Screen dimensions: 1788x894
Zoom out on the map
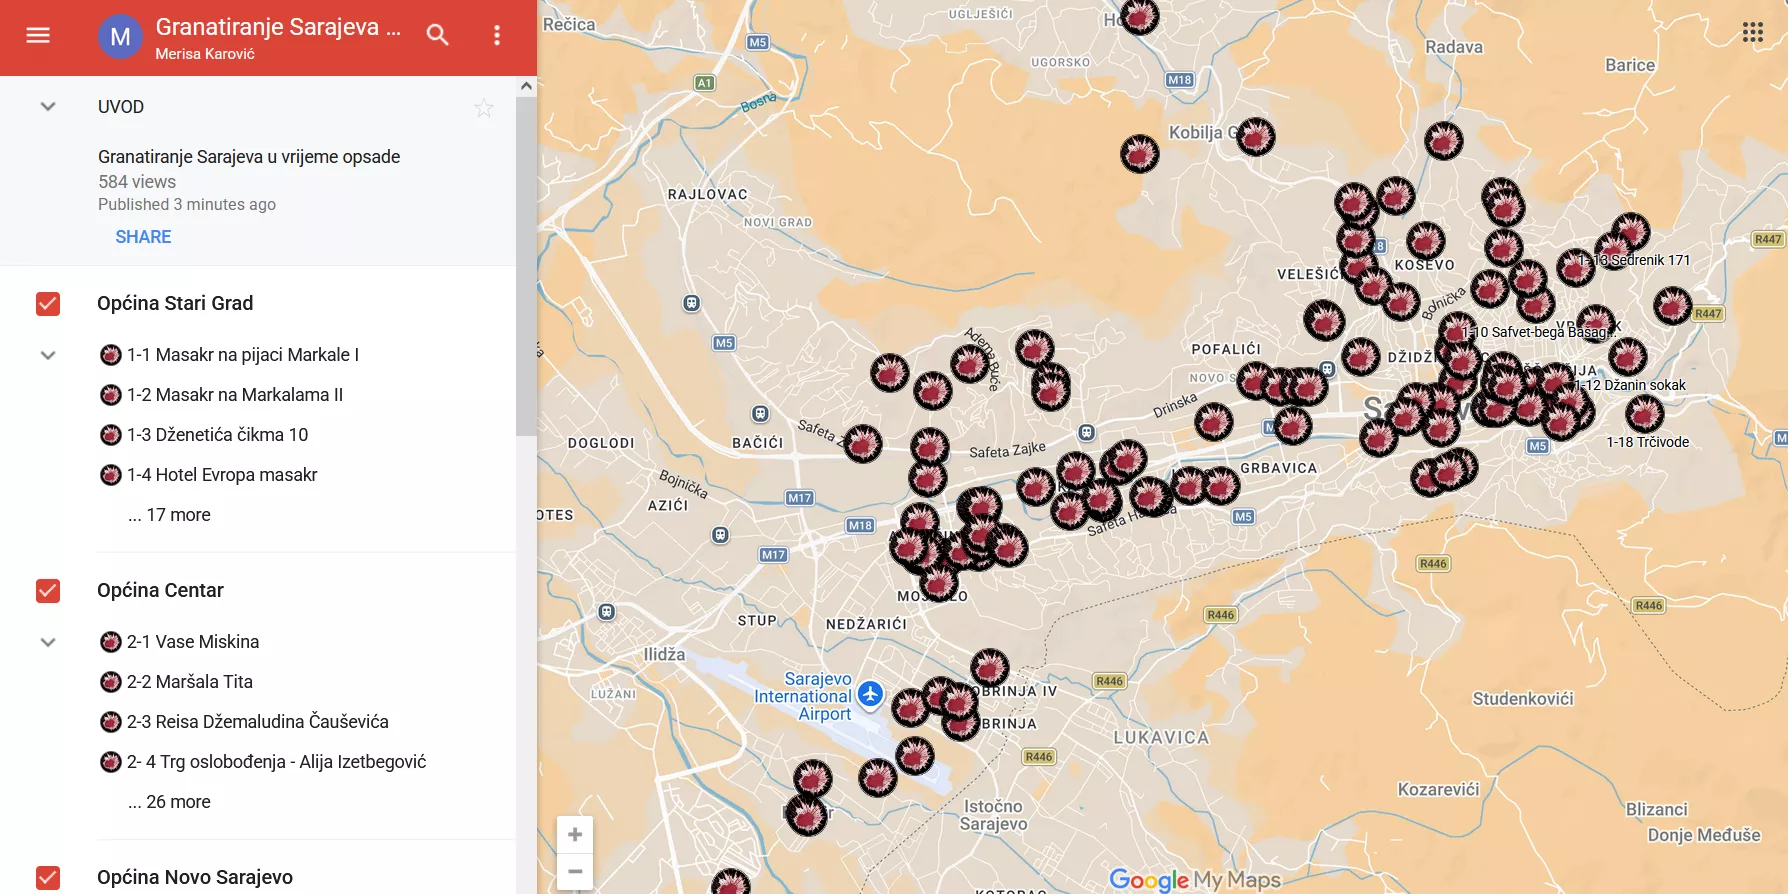pyautogui.click(x=575, y=871)
